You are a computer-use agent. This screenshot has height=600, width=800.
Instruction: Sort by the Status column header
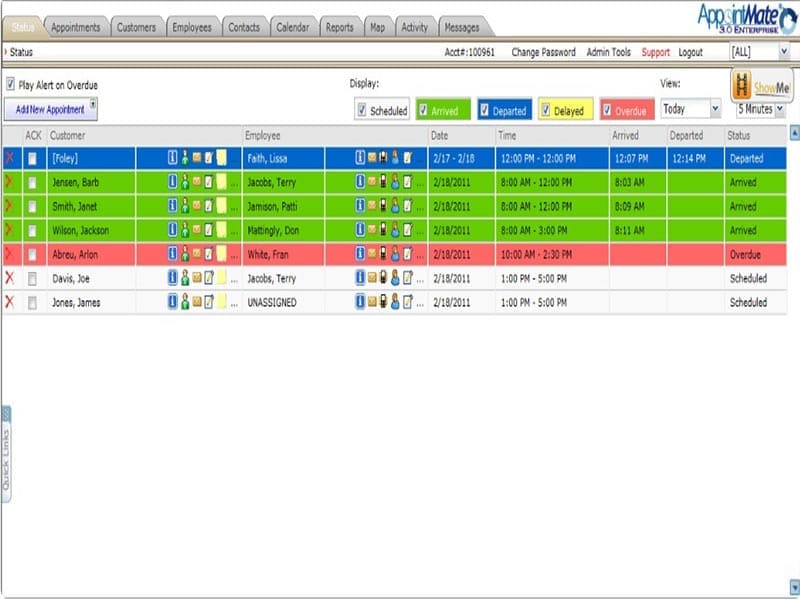pyautogui.click(x=738, y=135)
